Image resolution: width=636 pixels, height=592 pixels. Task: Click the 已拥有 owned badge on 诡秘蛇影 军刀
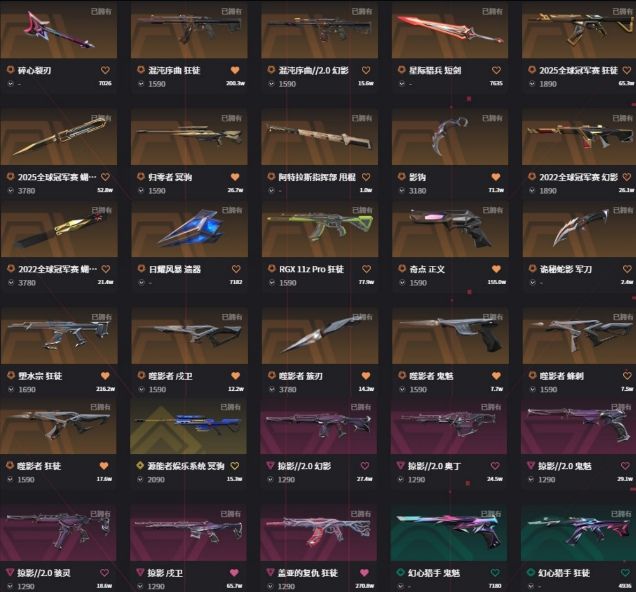[x=623, y=210]
